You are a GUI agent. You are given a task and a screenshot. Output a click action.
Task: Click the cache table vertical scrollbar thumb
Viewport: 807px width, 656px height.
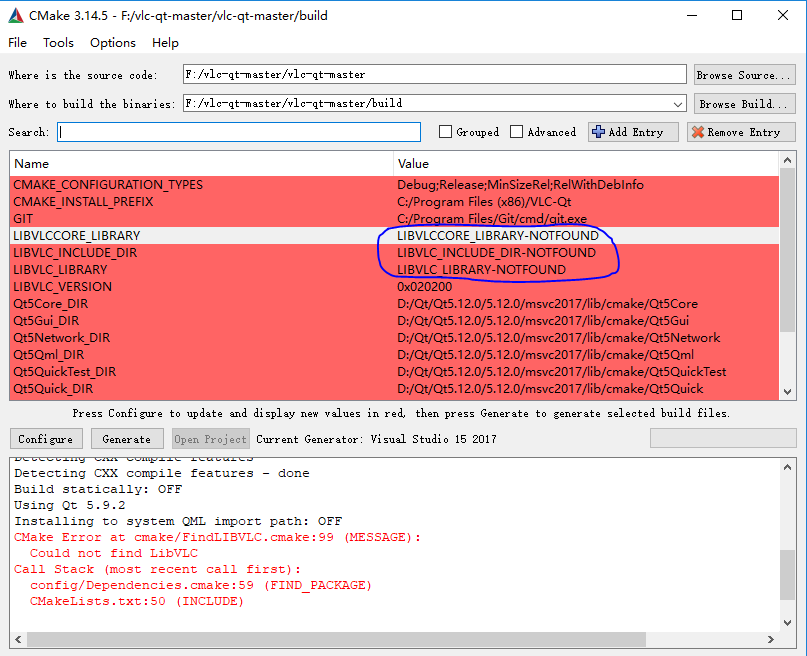tap(787, 250)
